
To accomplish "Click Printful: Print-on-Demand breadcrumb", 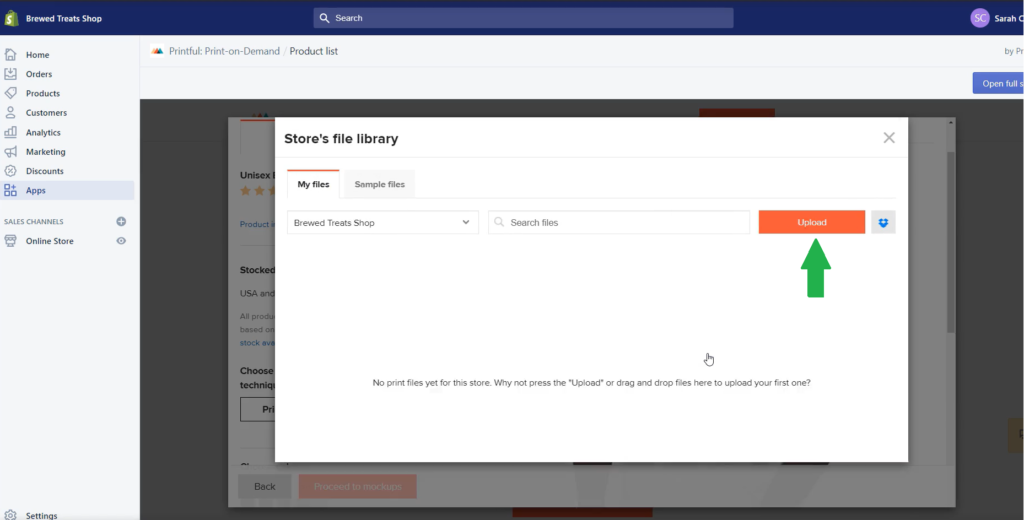I will (x=224, y=51).
